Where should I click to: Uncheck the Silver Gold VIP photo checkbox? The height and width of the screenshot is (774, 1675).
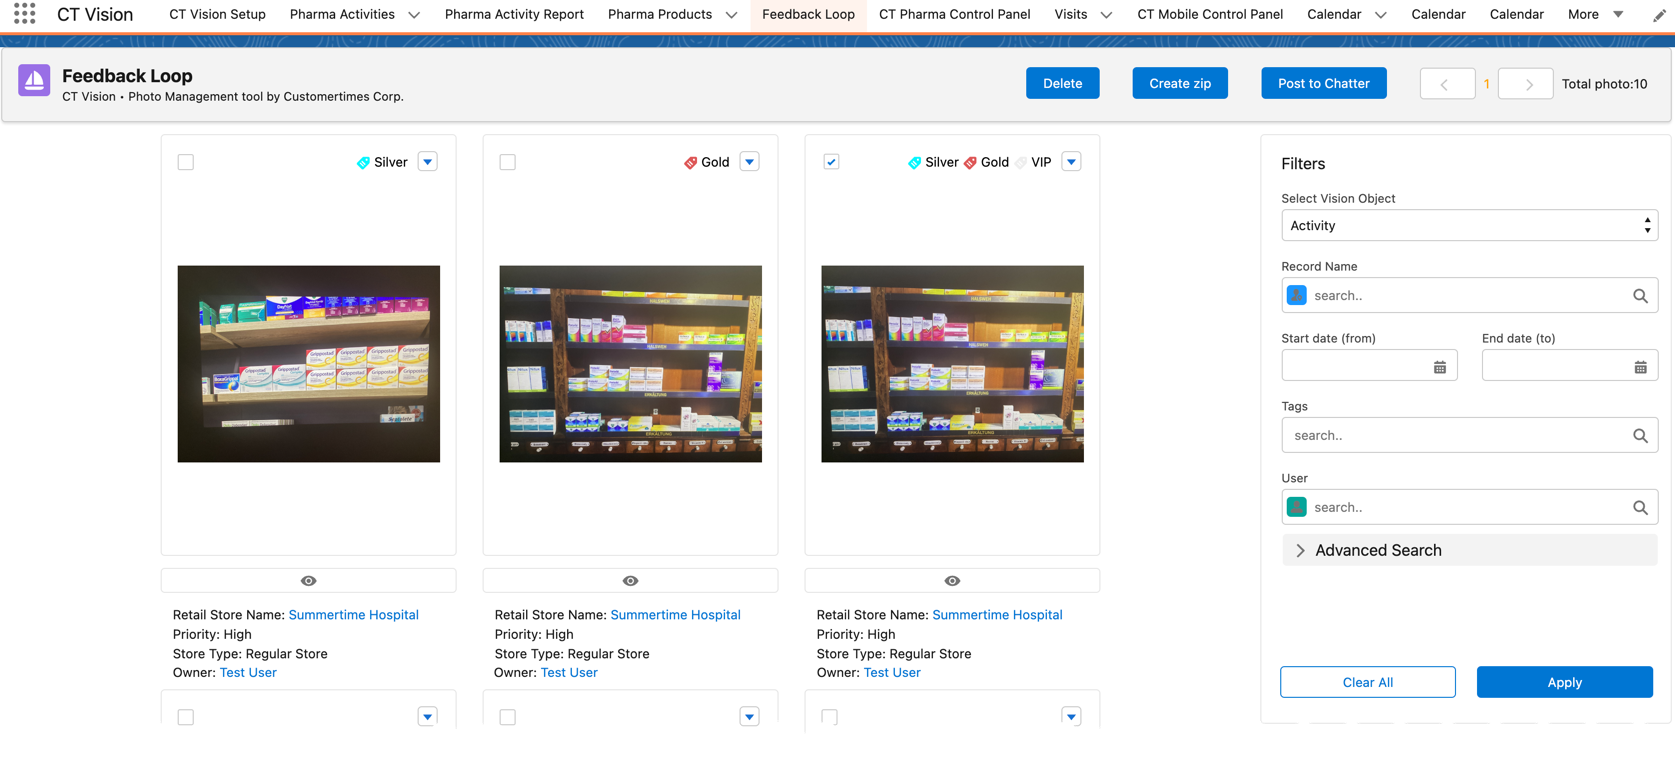point(831,162)
